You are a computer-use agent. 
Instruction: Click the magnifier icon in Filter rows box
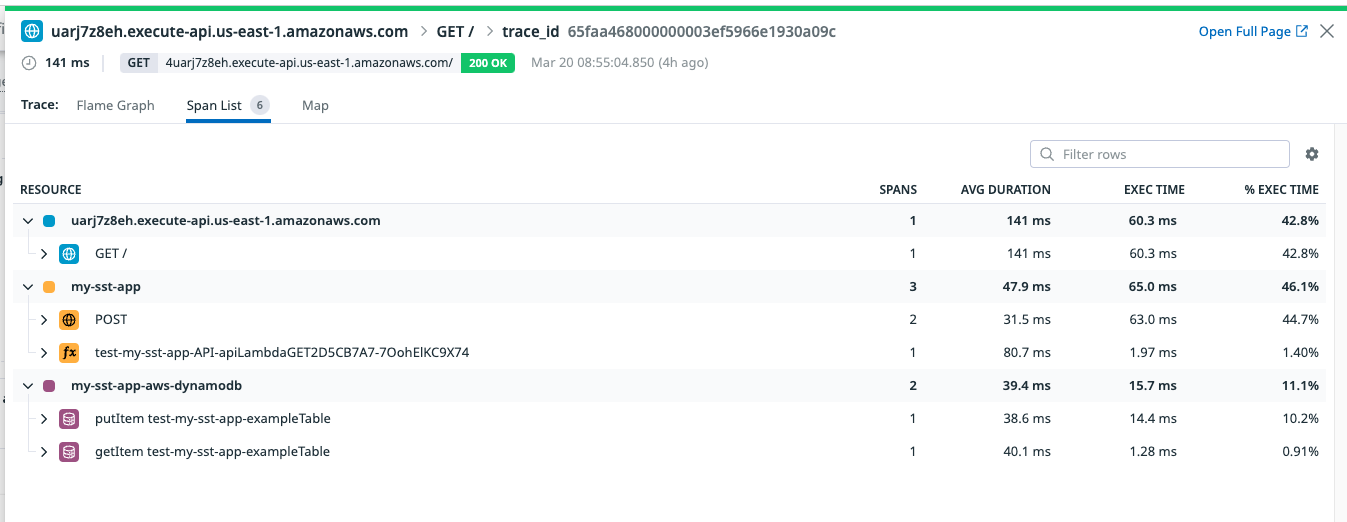click(x=1047, y=154)
